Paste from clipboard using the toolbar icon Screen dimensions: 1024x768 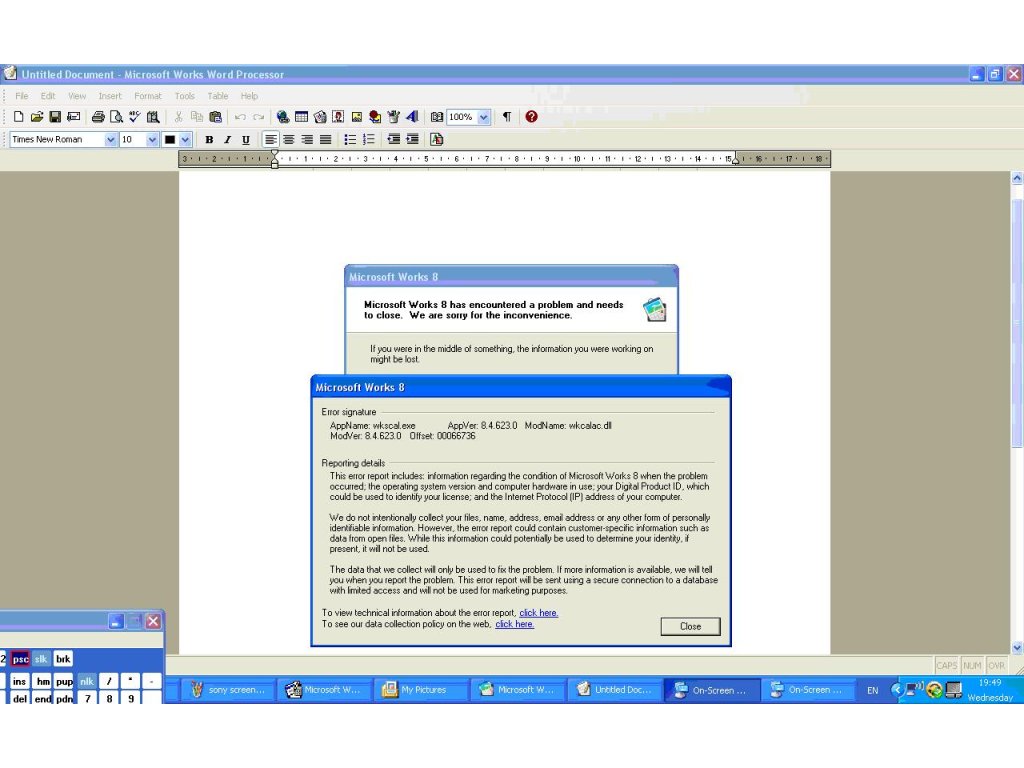pyautogui.click(x=215, y=117)
